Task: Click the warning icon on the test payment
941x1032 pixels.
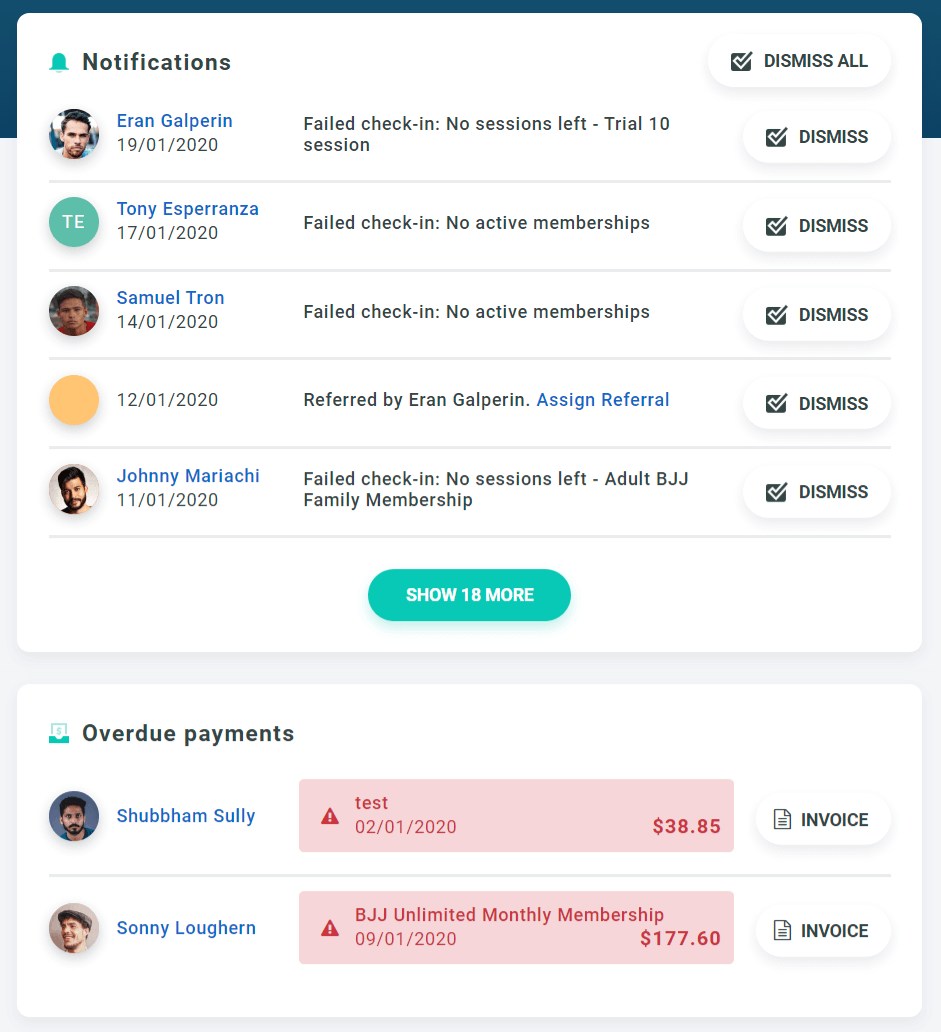Action: tap(330, 817)
